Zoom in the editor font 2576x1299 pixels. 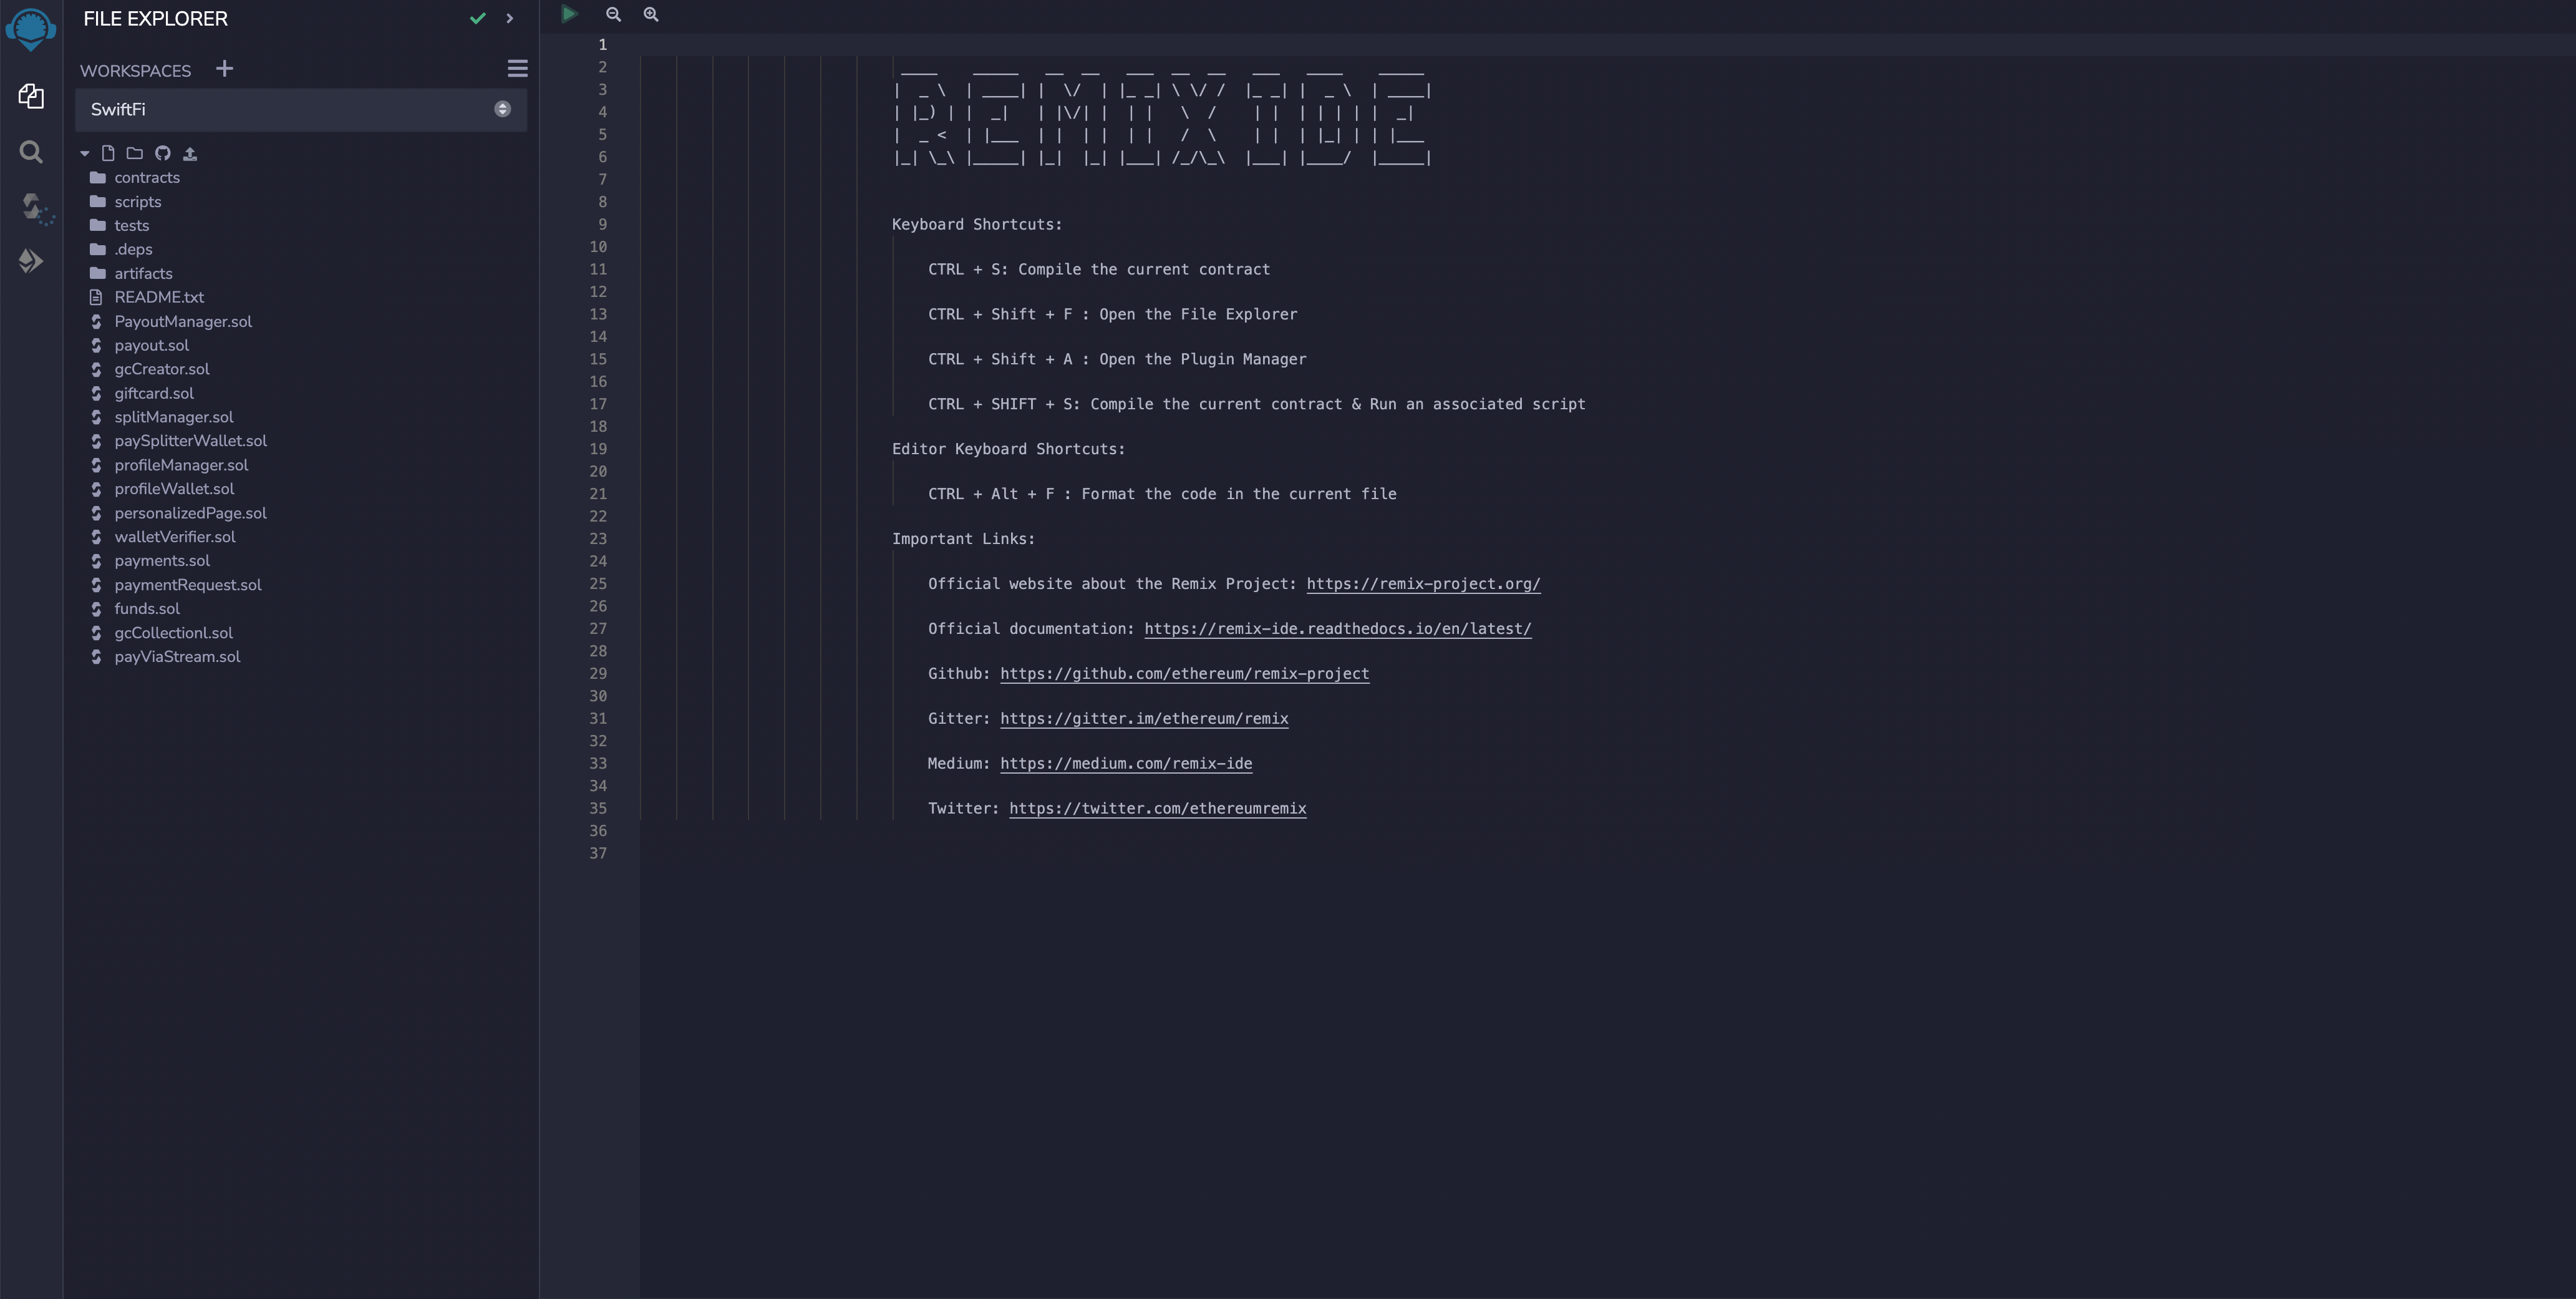point(651,14)
